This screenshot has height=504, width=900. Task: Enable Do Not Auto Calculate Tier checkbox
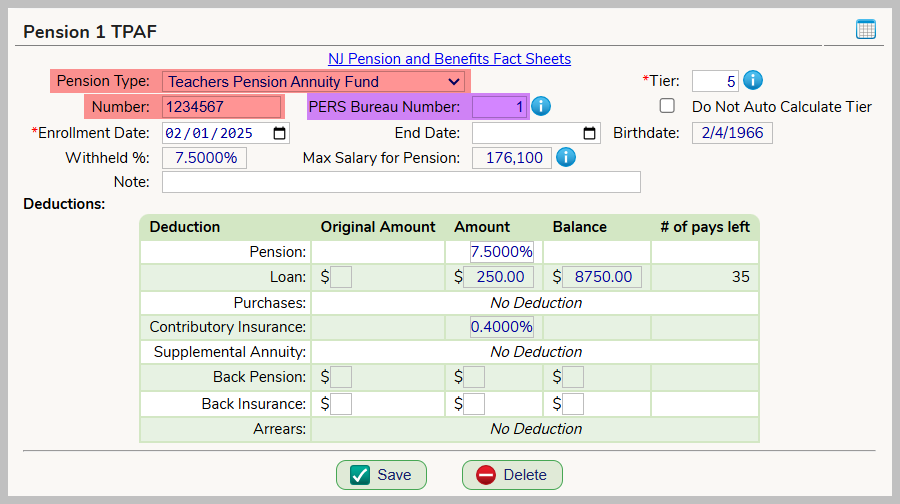point(667,106)
